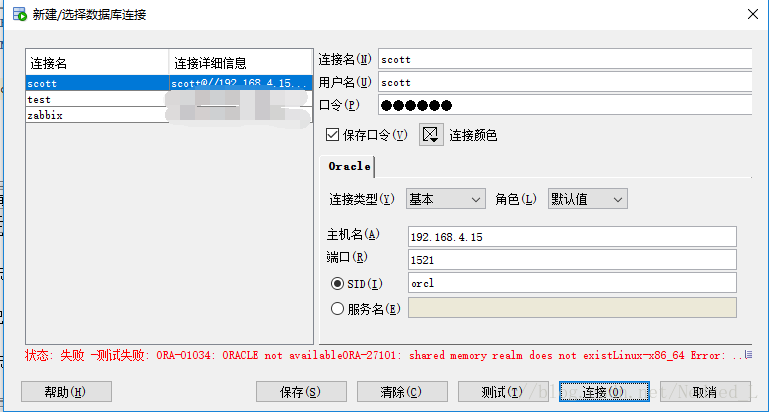Expand the truncated error status message
Screen dimensions: 769x412
[748, 355]
